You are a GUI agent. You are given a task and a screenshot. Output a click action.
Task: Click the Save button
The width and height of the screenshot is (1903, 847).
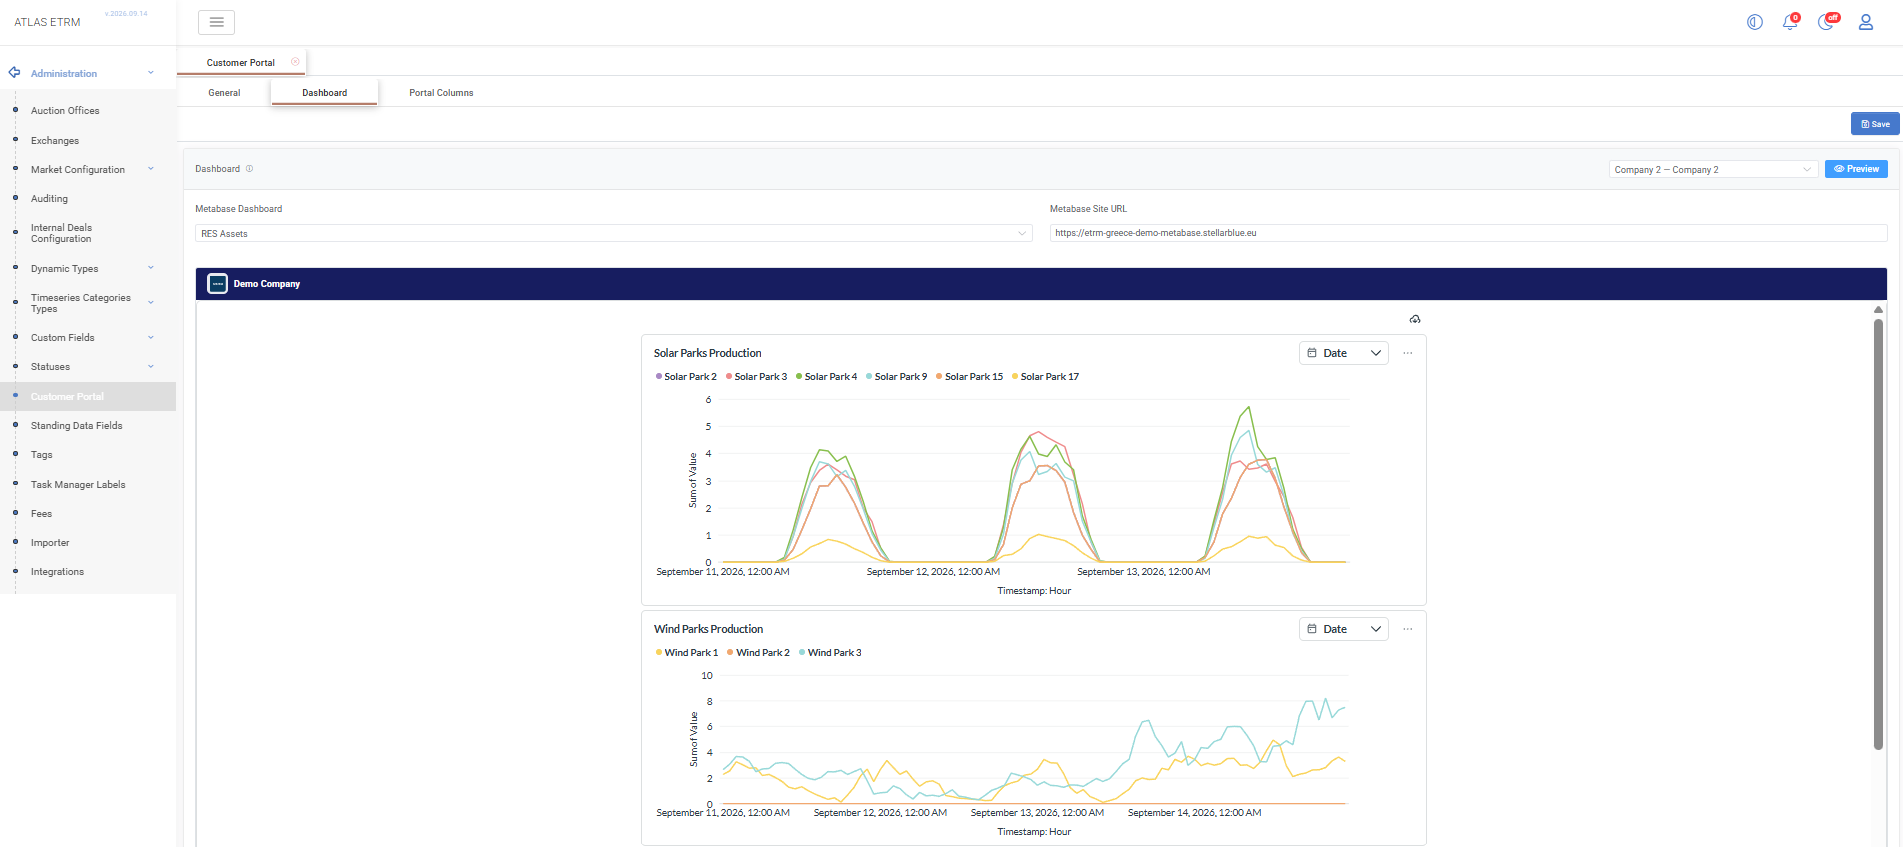[1875, 124]
